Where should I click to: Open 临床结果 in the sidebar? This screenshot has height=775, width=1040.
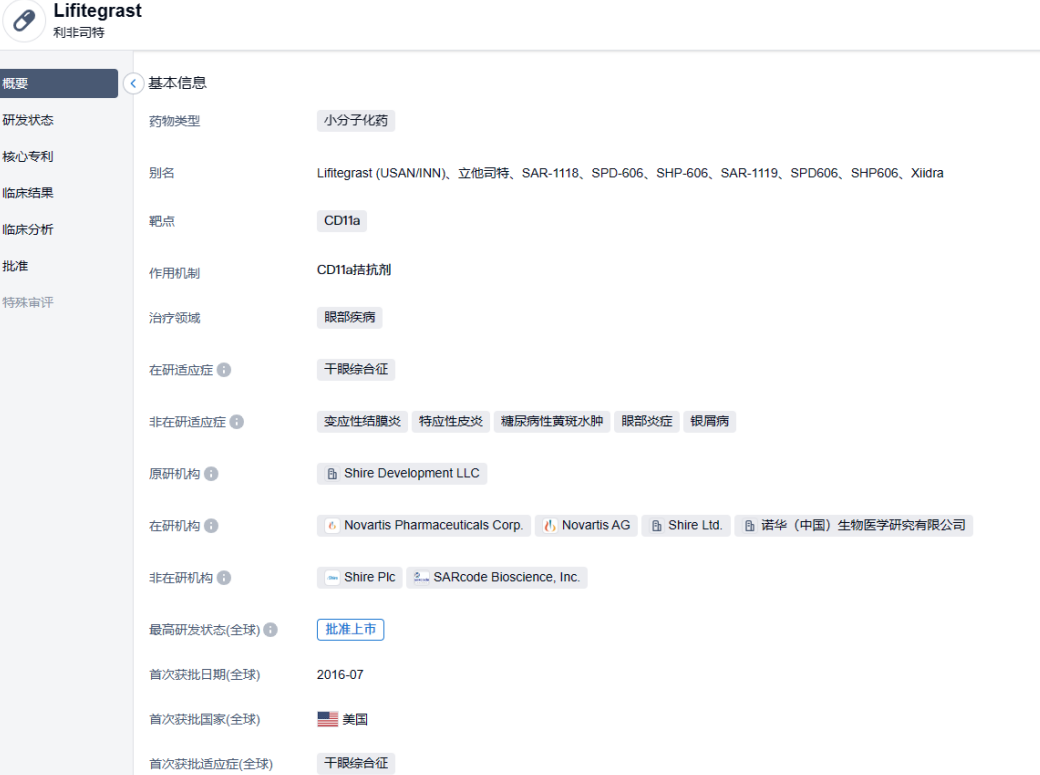(x=28, y=193)
